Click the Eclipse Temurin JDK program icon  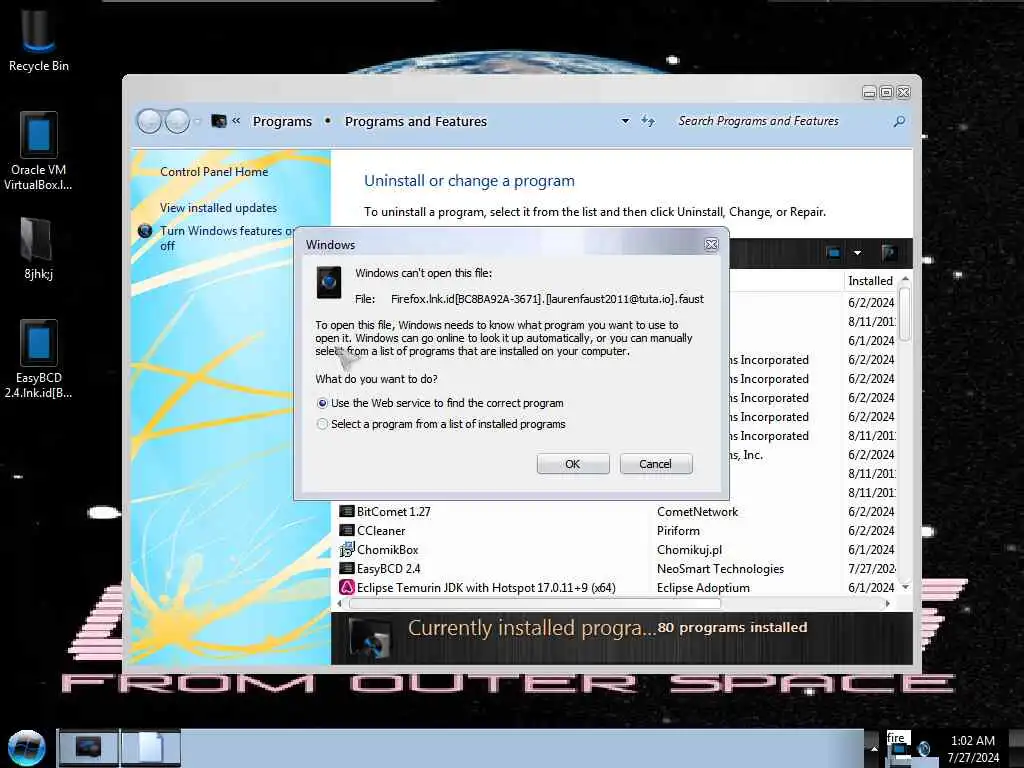pyautogui.click(x=347, y=587)
